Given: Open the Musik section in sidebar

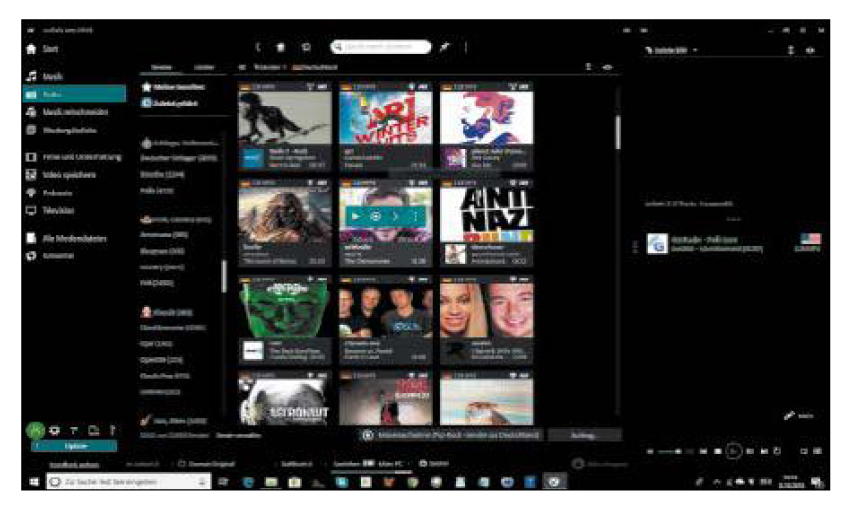Looking at the screenshot, I should [x=45, y=76].
